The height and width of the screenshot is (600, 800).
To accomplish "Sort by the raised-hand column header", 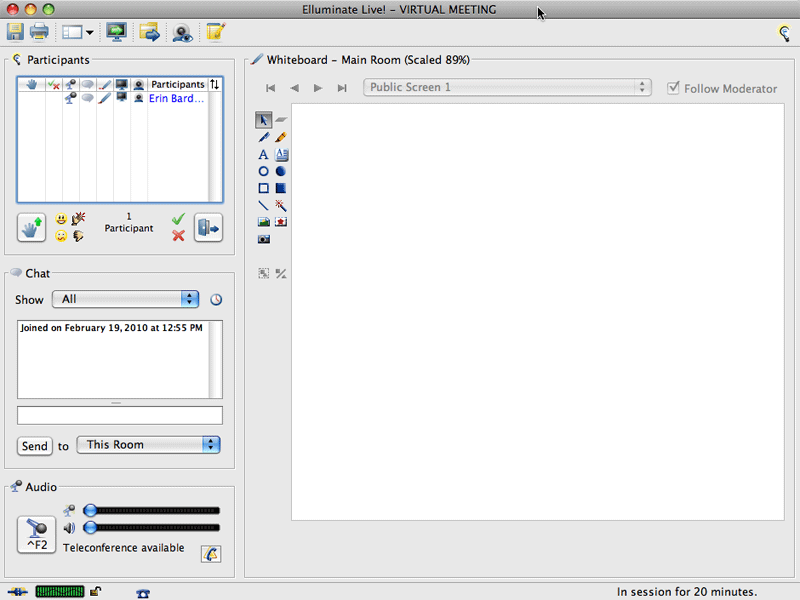I will click(x=32, y=84).
